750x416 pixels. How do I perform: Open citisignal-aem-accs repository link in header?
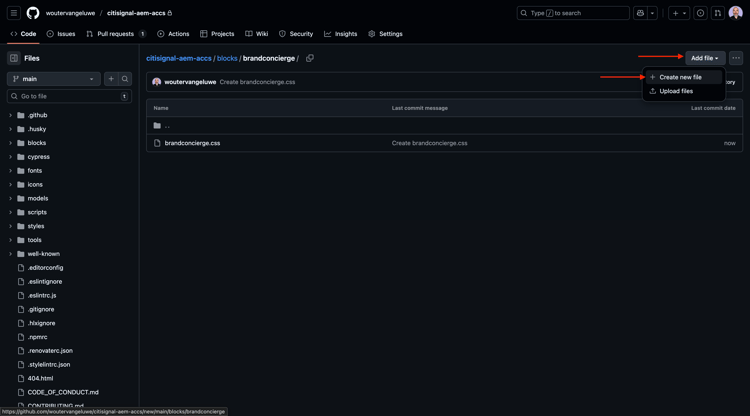(136, 13)
